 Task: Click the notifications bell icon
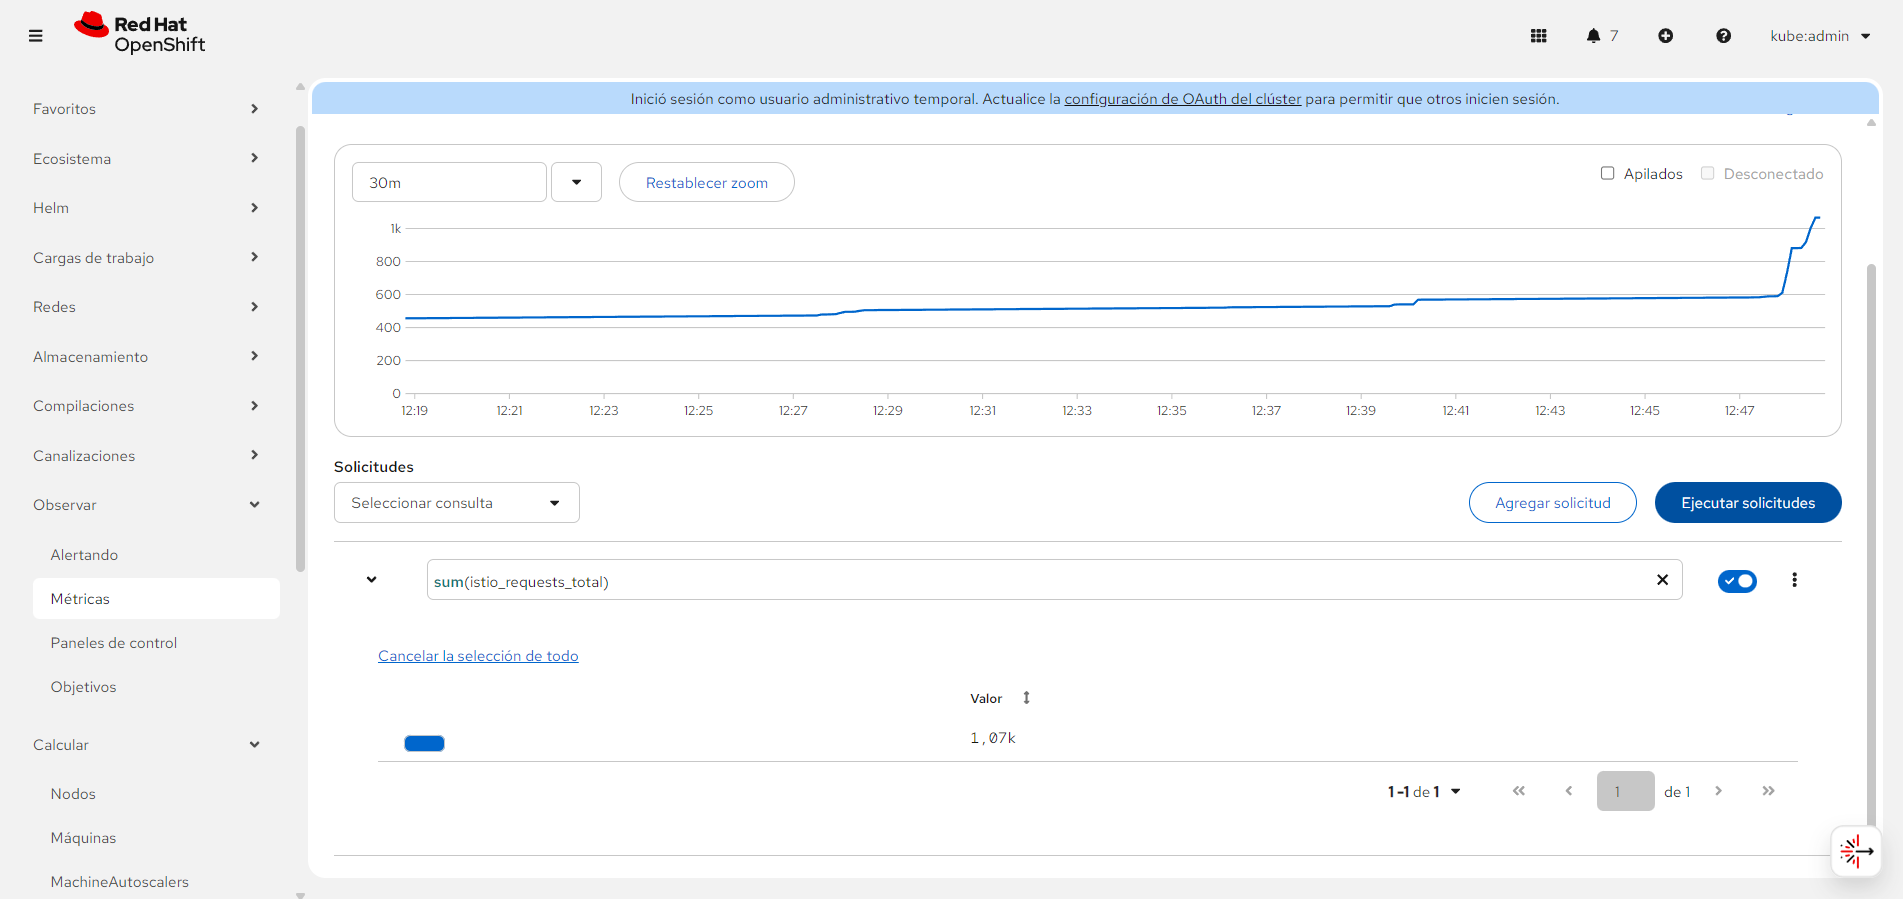click(x=1593, y=36)
